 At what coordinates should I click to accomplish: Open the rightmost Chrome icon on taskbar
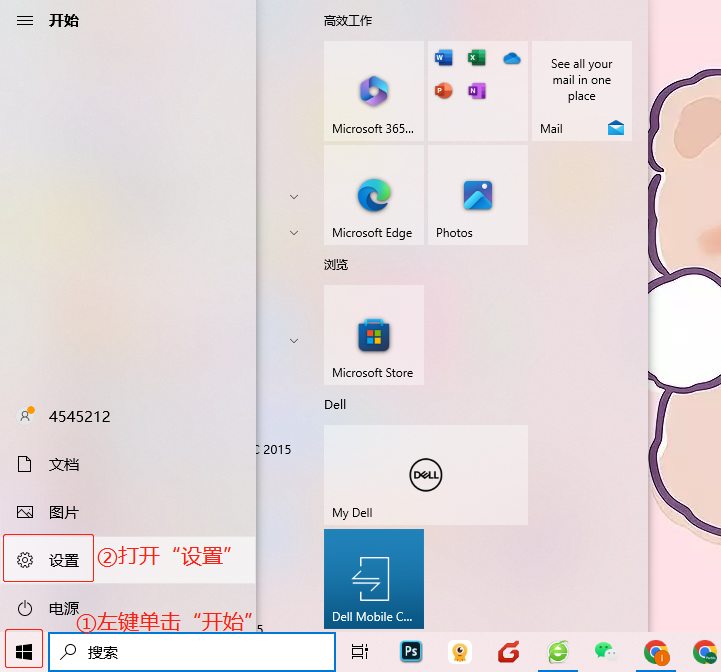tap(705, 652)
